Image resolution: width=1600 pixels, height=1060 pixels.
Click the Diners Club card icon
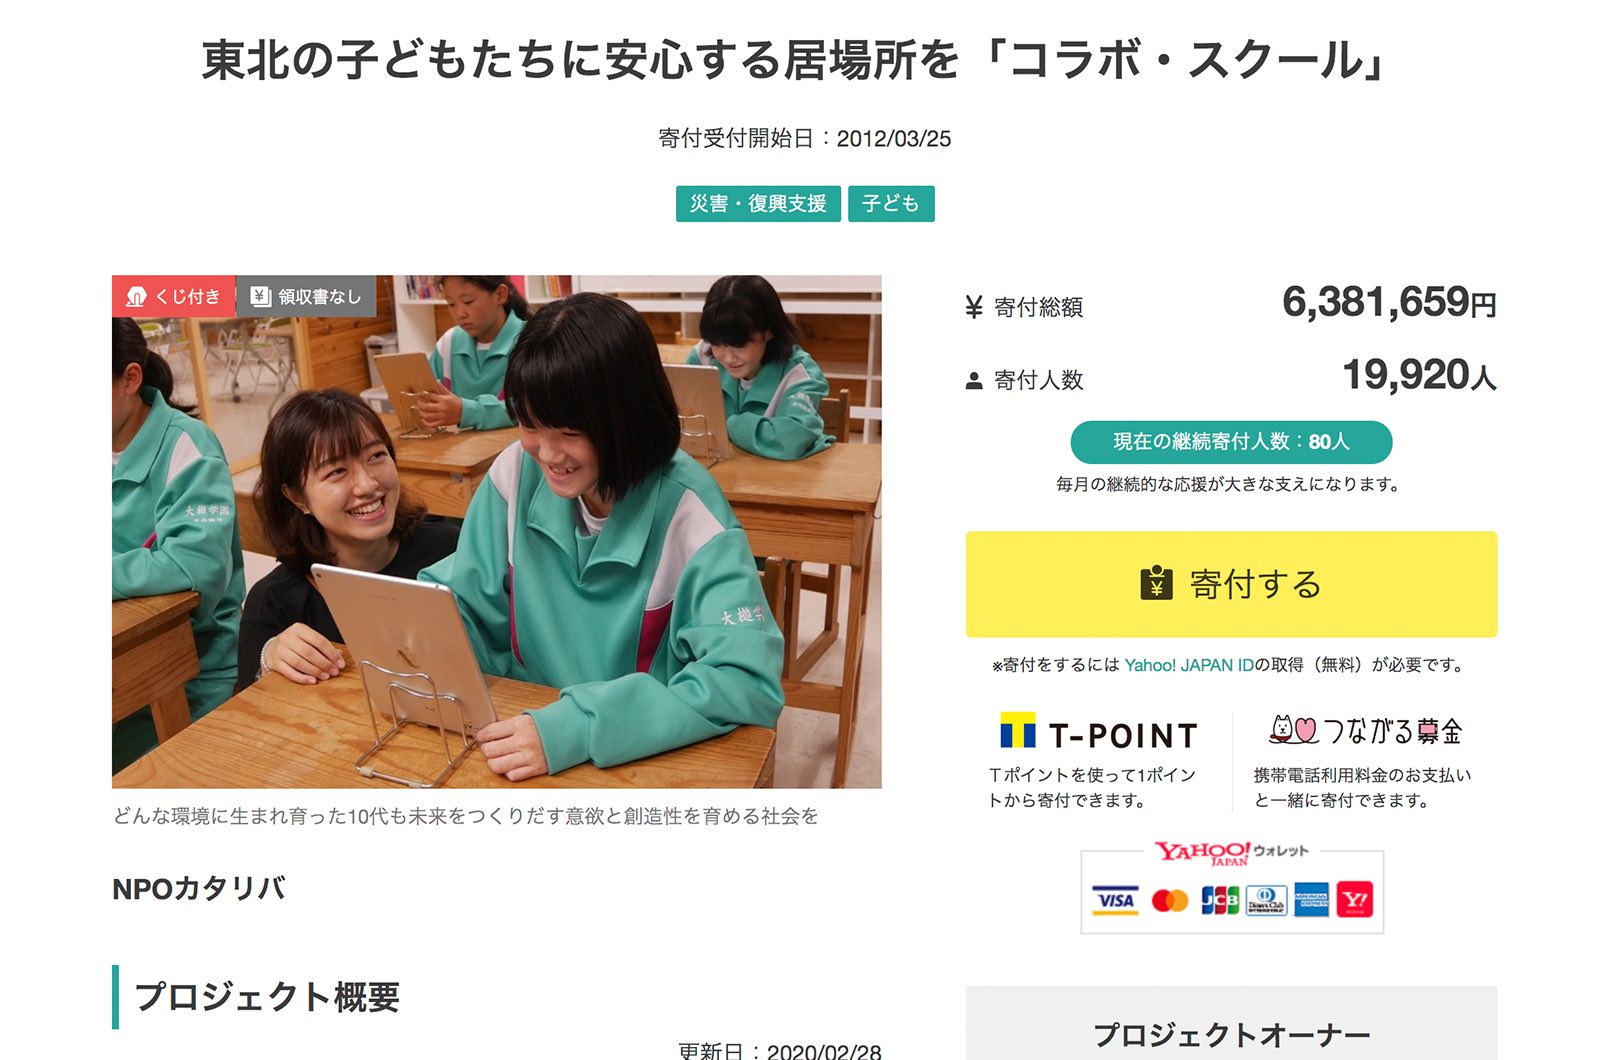[x=1267, y=900]
